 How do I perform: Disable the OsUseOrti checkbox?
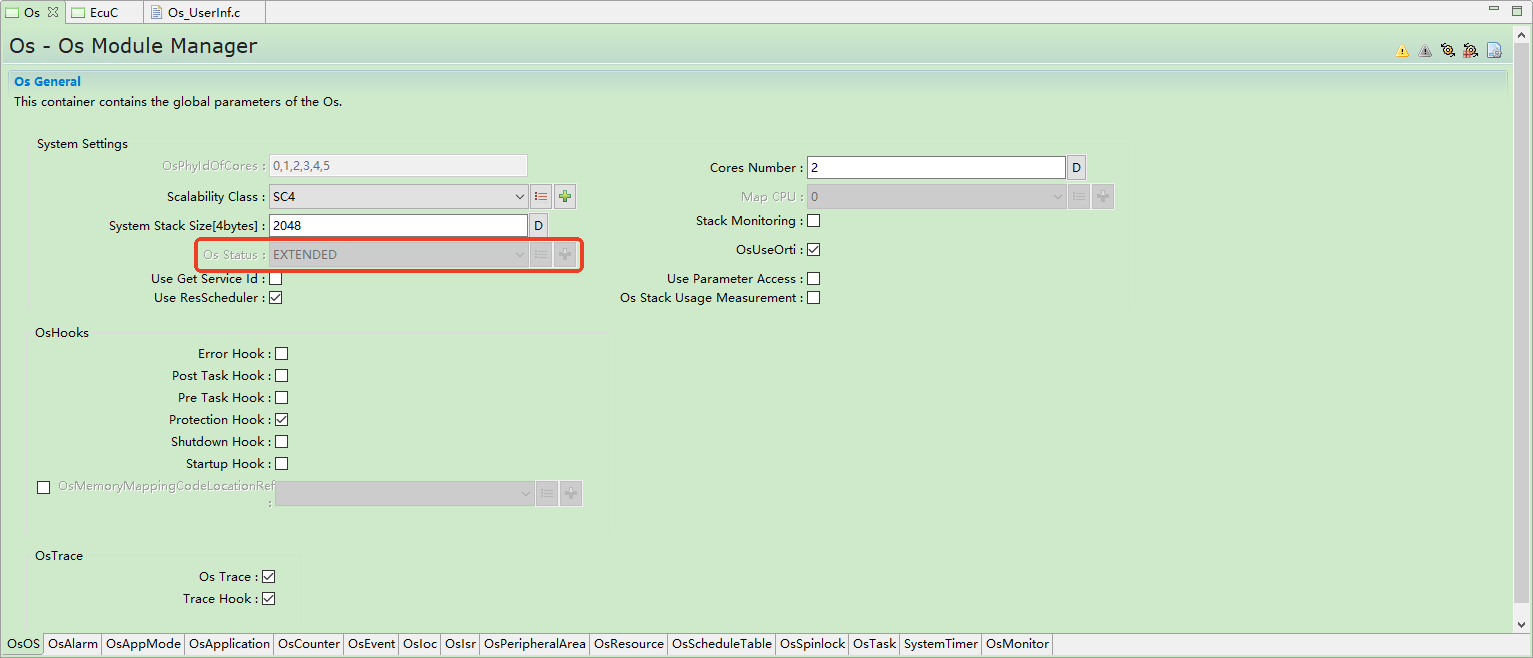coord(813,250)
